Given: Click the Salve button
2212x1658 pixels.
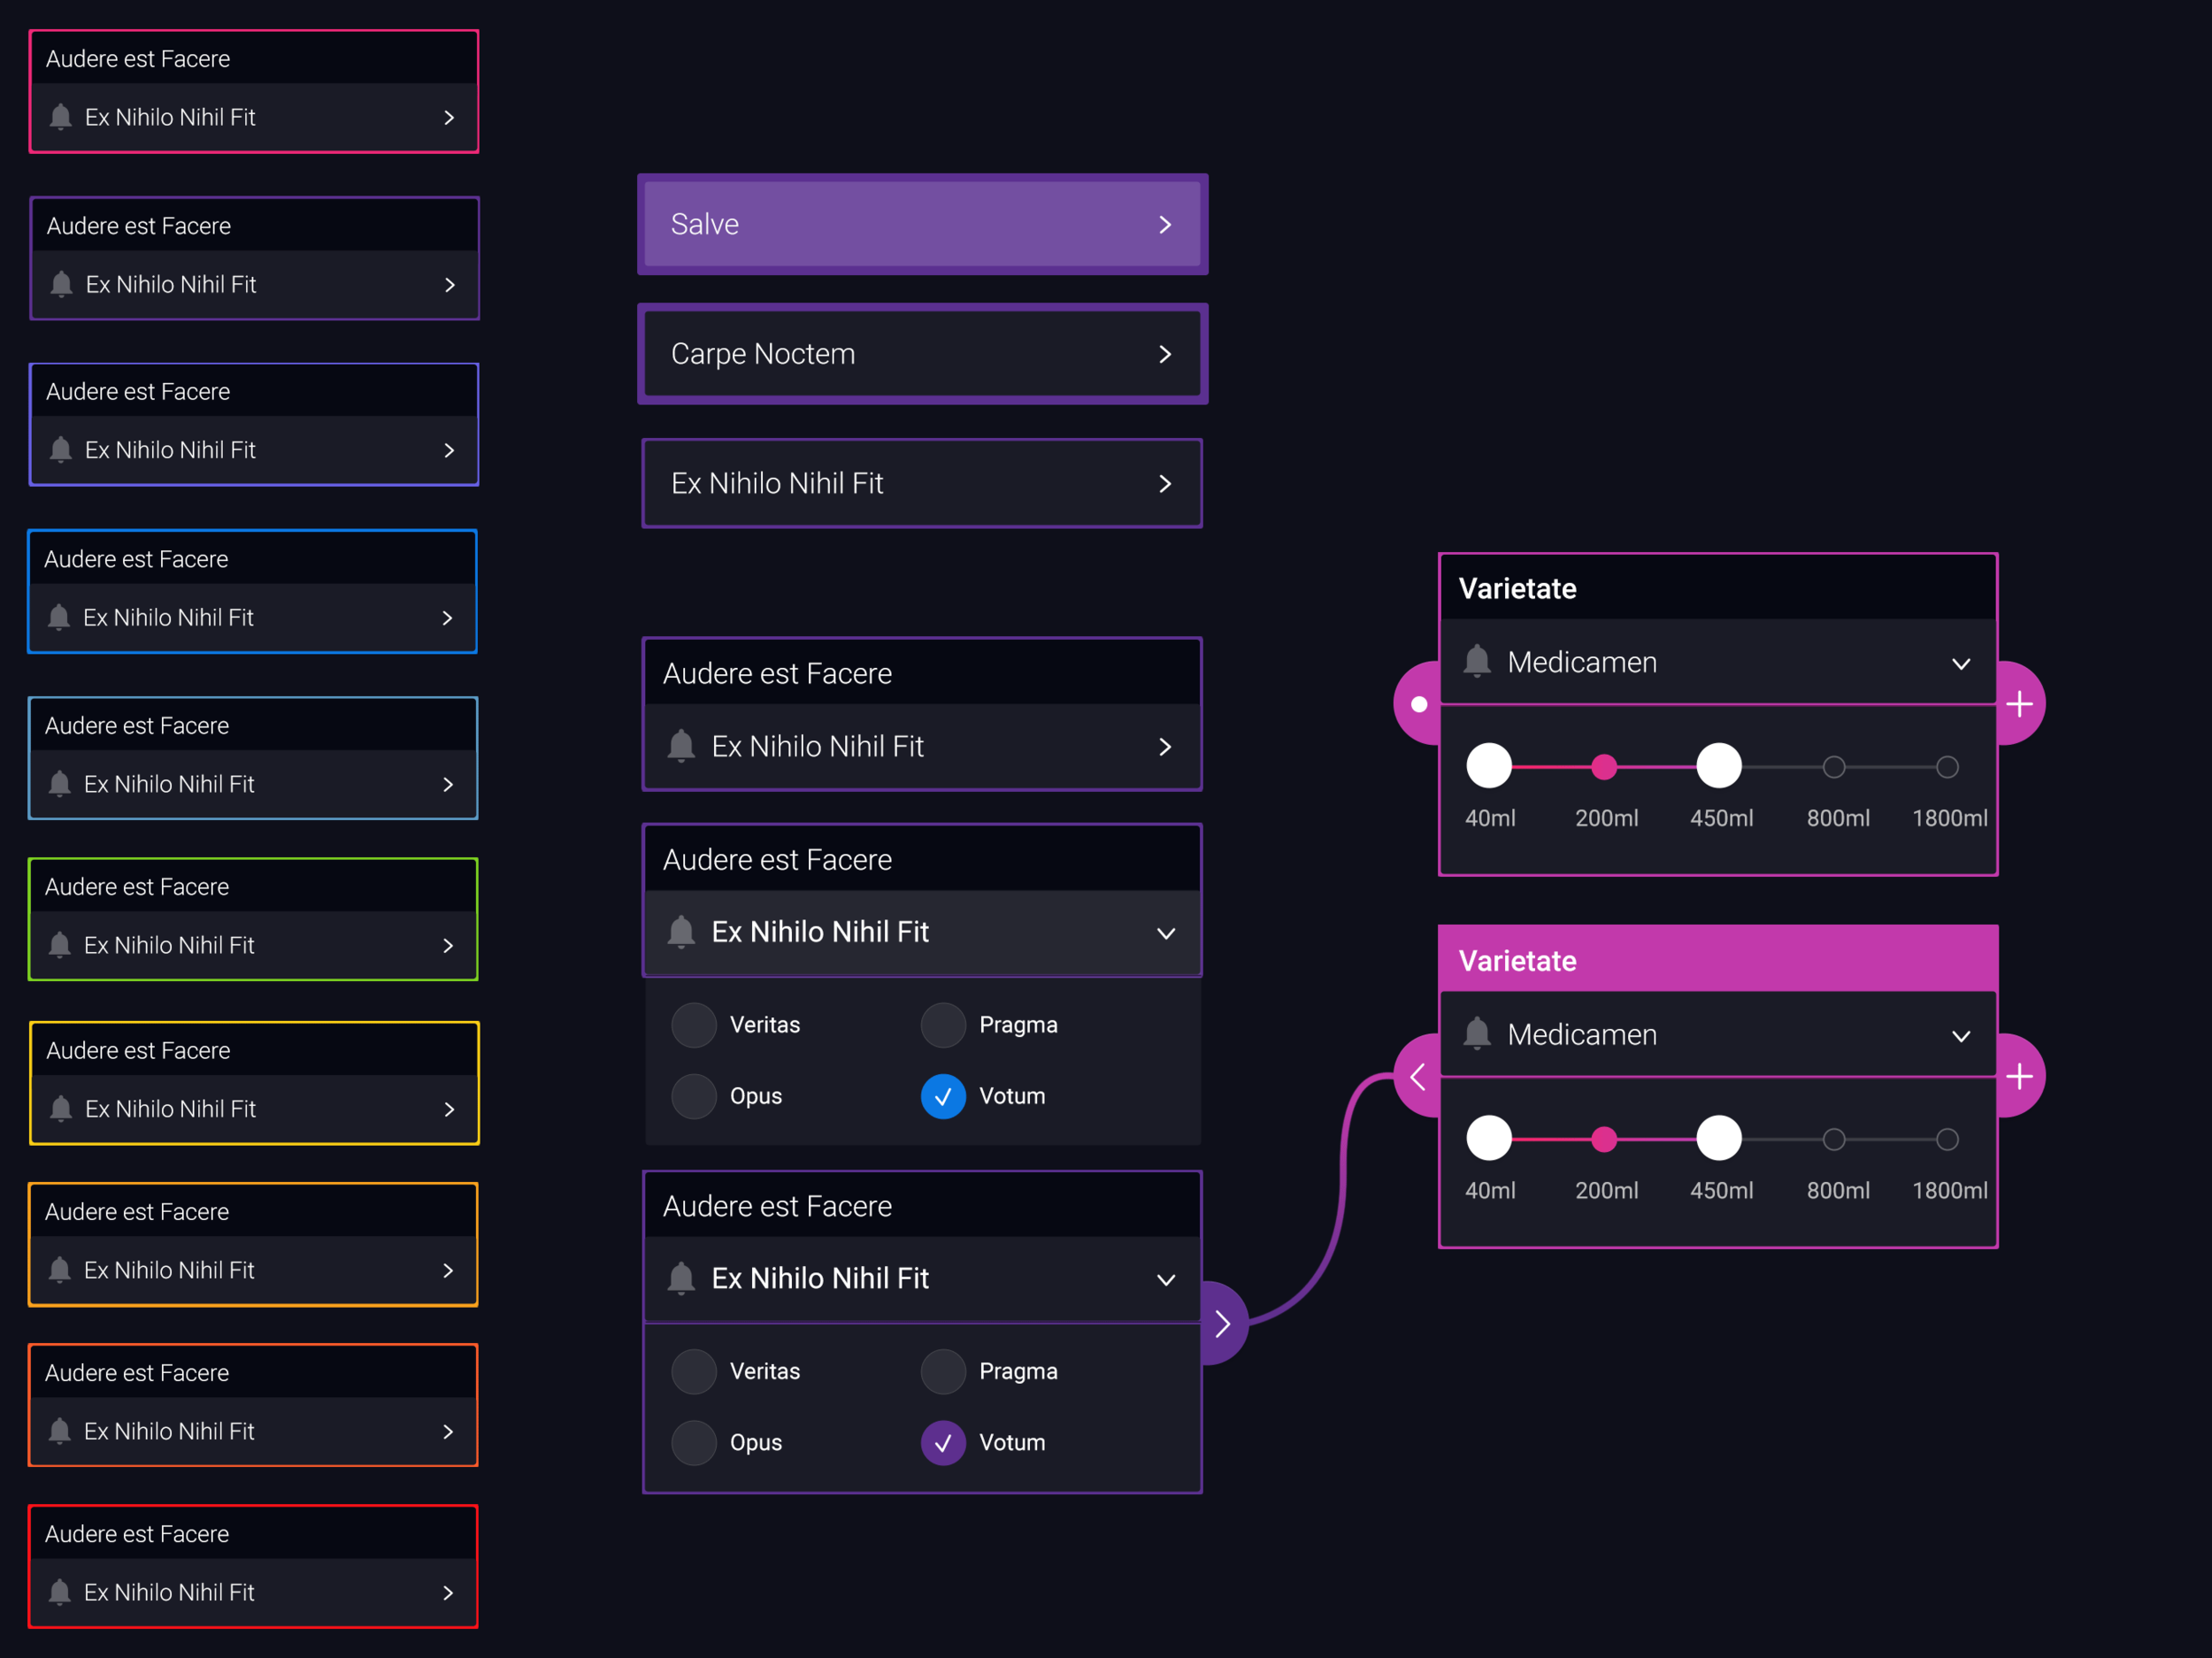Looking at the screenshot, I should [x=920, y=224].
